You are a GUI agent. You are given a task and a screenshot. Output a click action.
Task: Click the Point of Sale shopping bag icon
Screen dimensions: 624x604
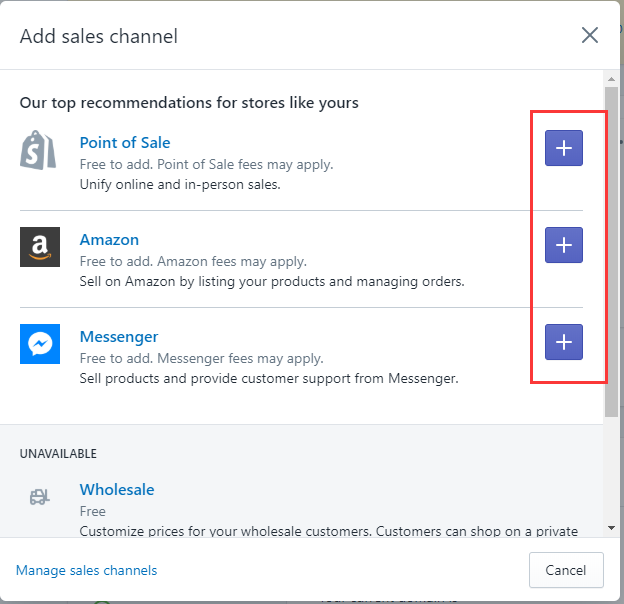point(39,150)
